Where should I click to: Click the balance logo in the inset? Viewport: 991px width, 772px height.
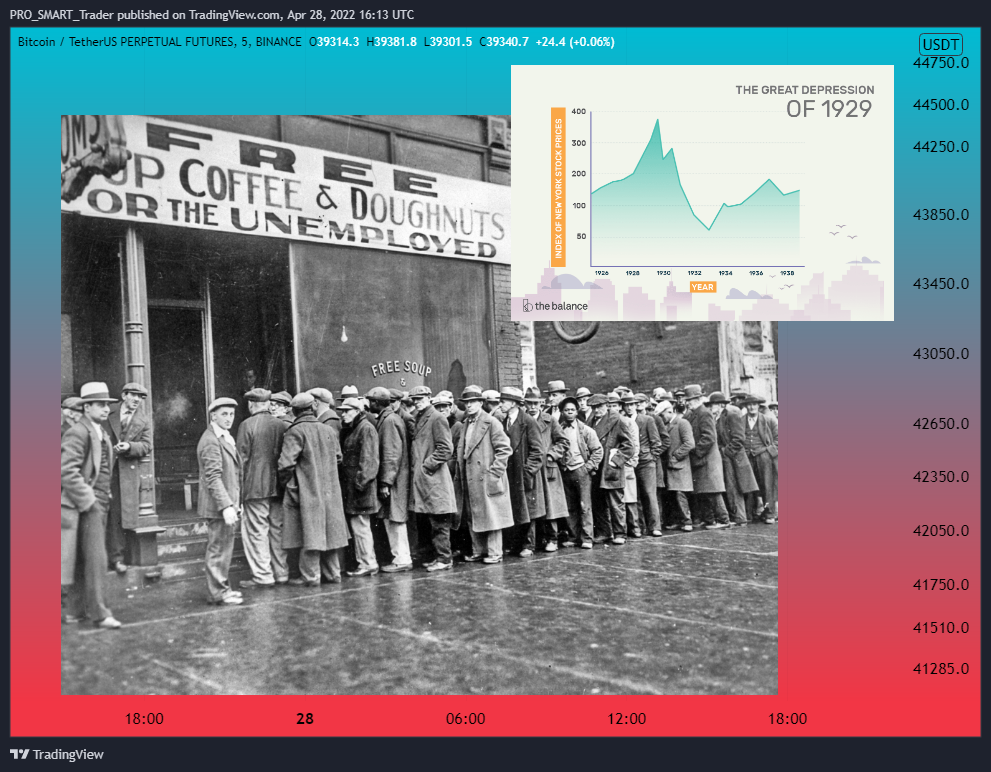pyautogui.click(x=555, y=306)
